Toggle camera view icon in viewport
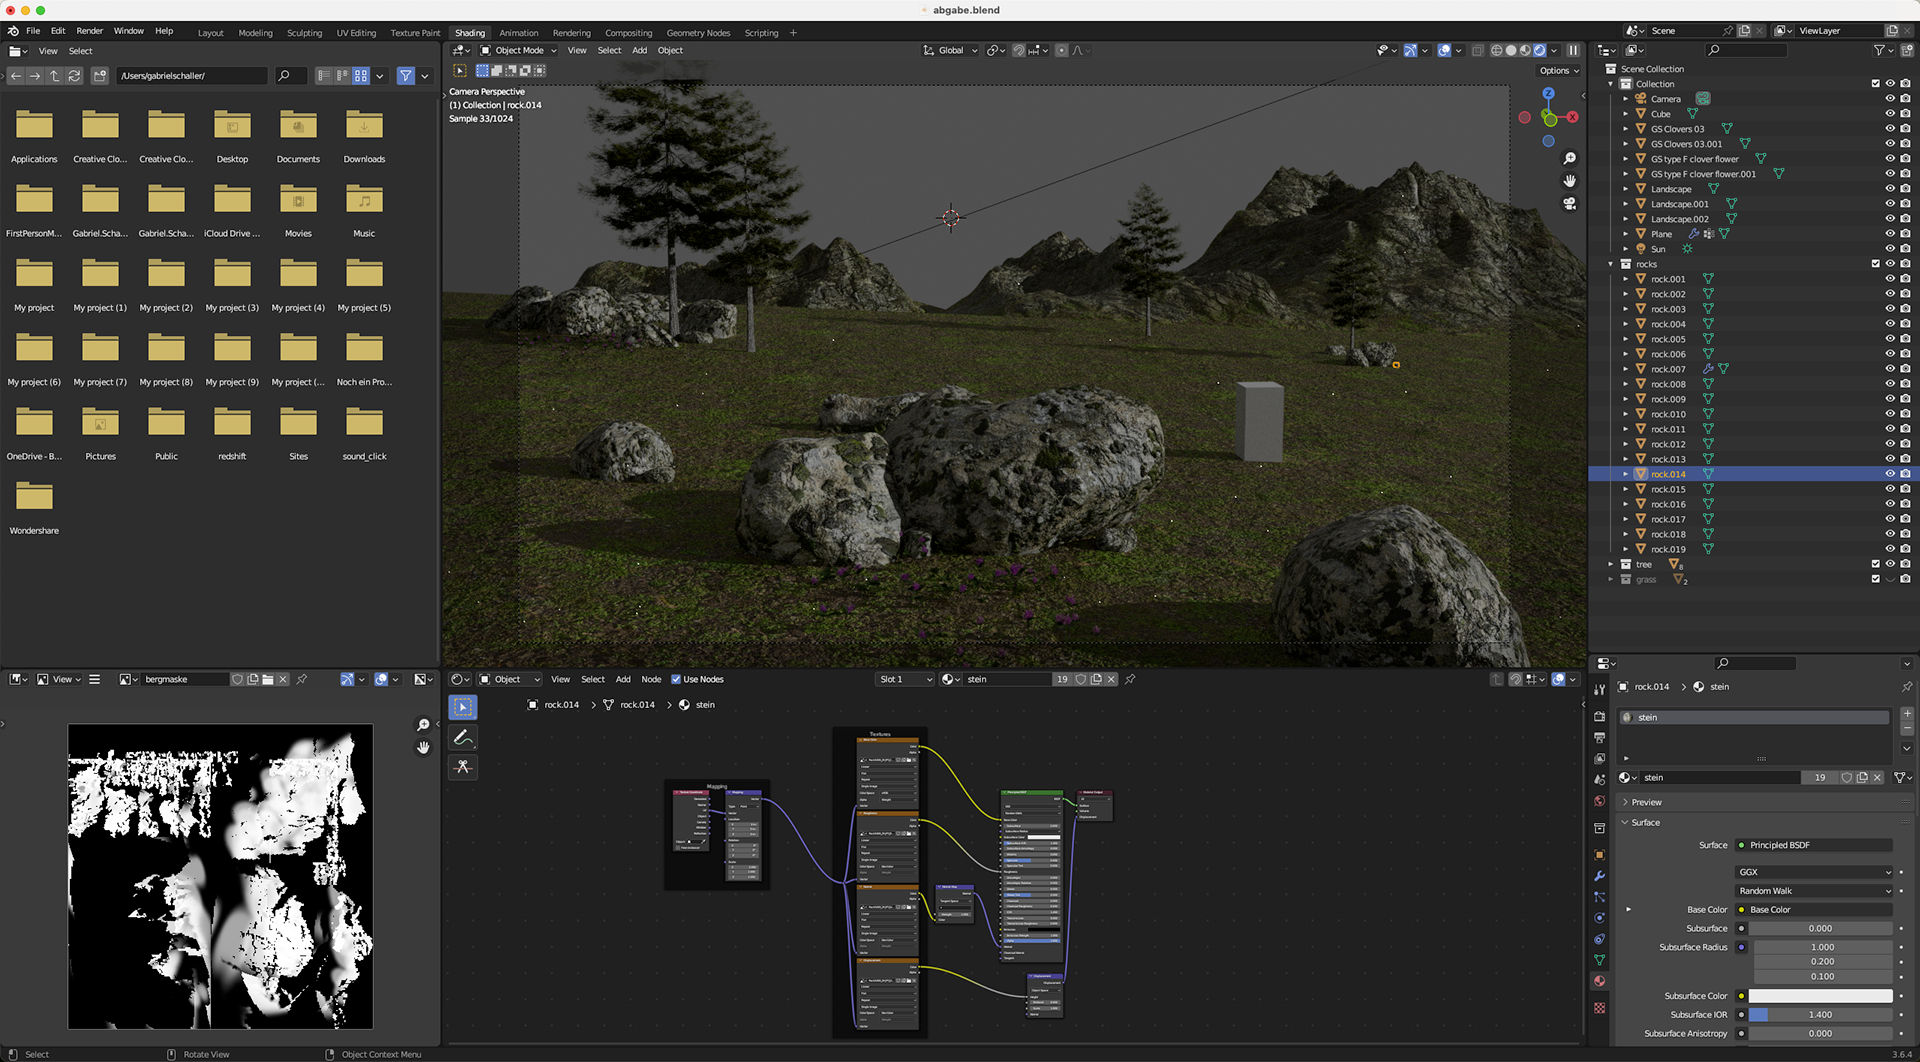 pyautogui.click(x=1569, y=203)
